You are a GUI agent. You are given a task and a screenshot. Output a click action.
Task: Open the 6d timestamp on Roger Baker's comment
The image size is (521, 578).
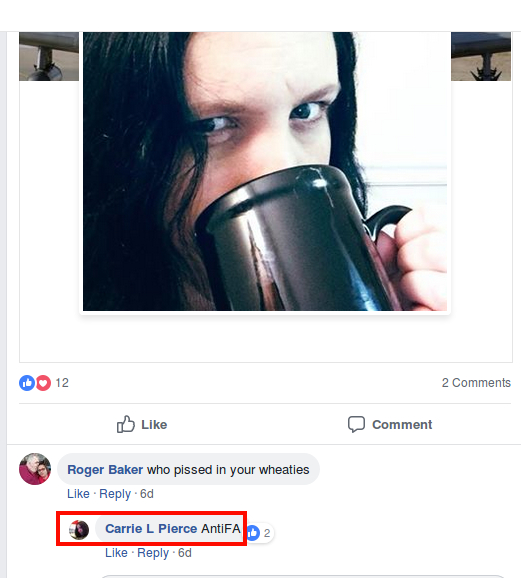pyautogui.click(x=147, y=494)
